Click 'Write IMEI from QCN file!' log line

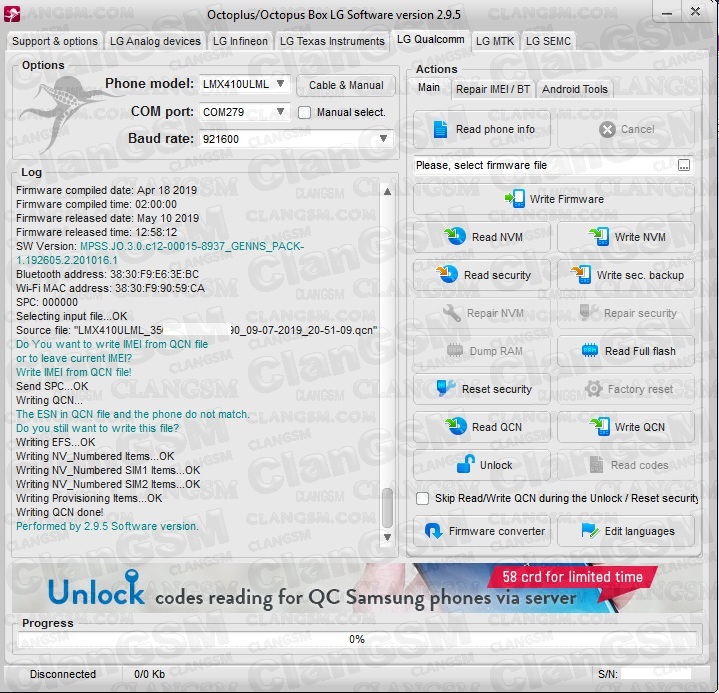point(74,372)
